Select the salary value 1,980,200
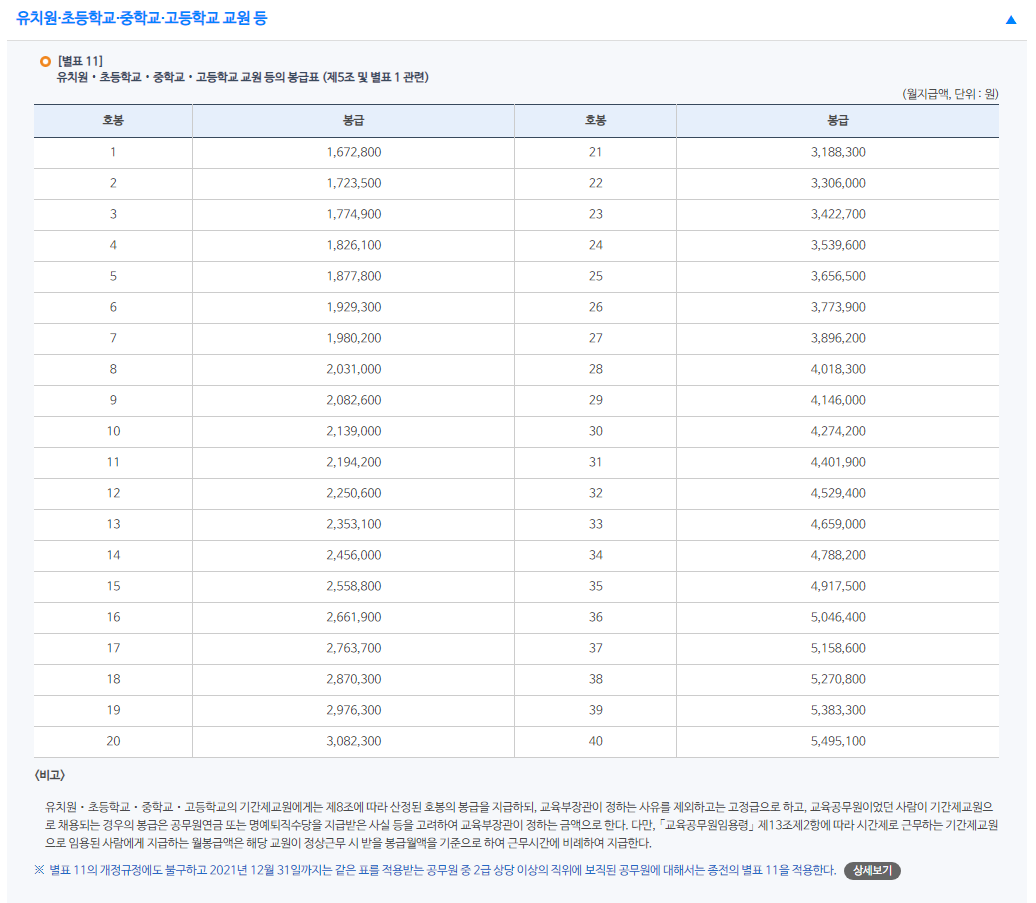Image resolution: width=1036 pixels, height=903 pixels. click(x=353, y=338)
